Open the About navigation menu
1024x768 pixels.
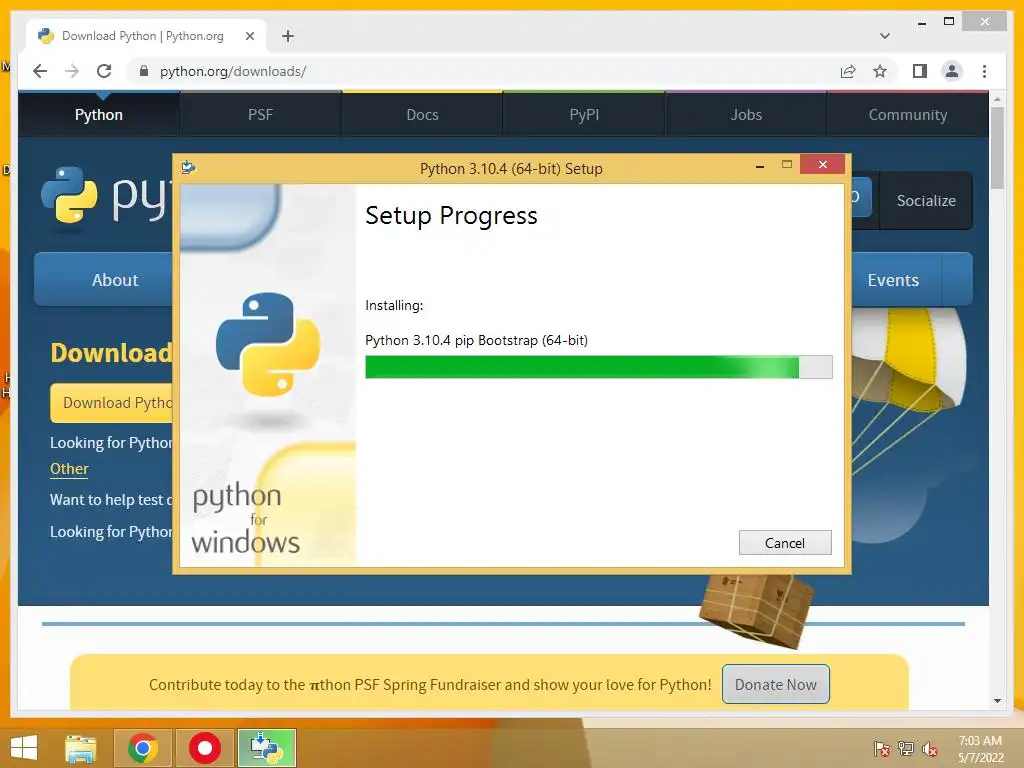click(115, 280)
